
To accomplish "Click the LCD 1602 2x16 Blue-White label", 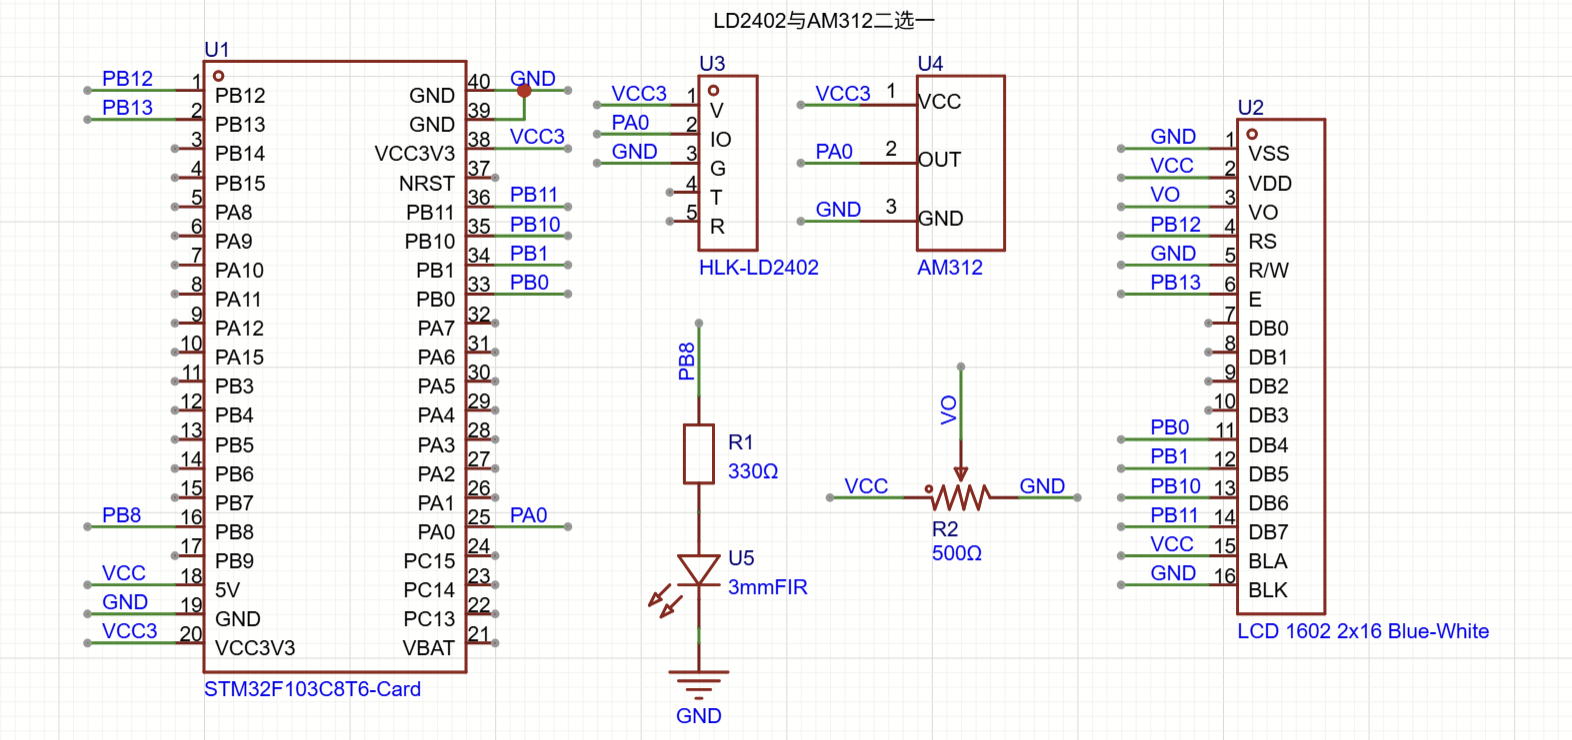I will point(1363,631).
